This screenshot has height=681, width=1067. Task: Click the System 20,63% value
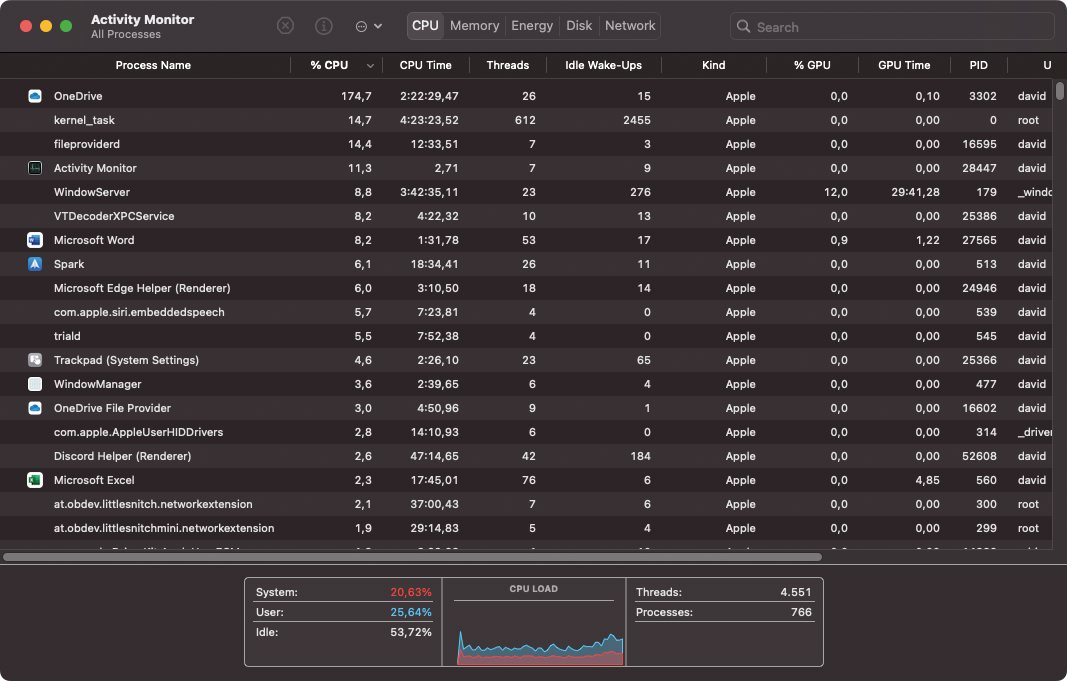click(x=411, y=592)
